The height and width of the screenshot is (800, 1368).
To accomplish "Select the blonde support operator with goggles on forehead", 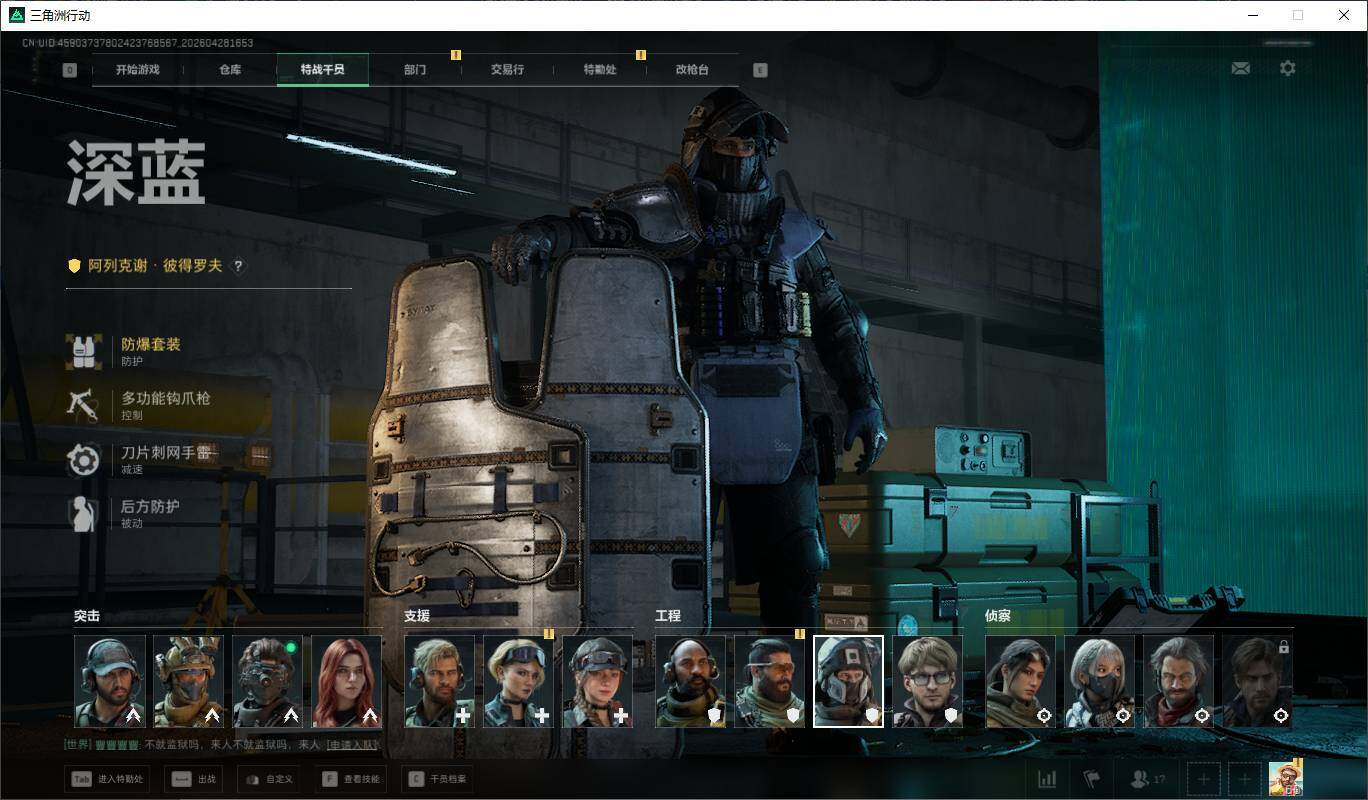I will [x=519, y=681].
